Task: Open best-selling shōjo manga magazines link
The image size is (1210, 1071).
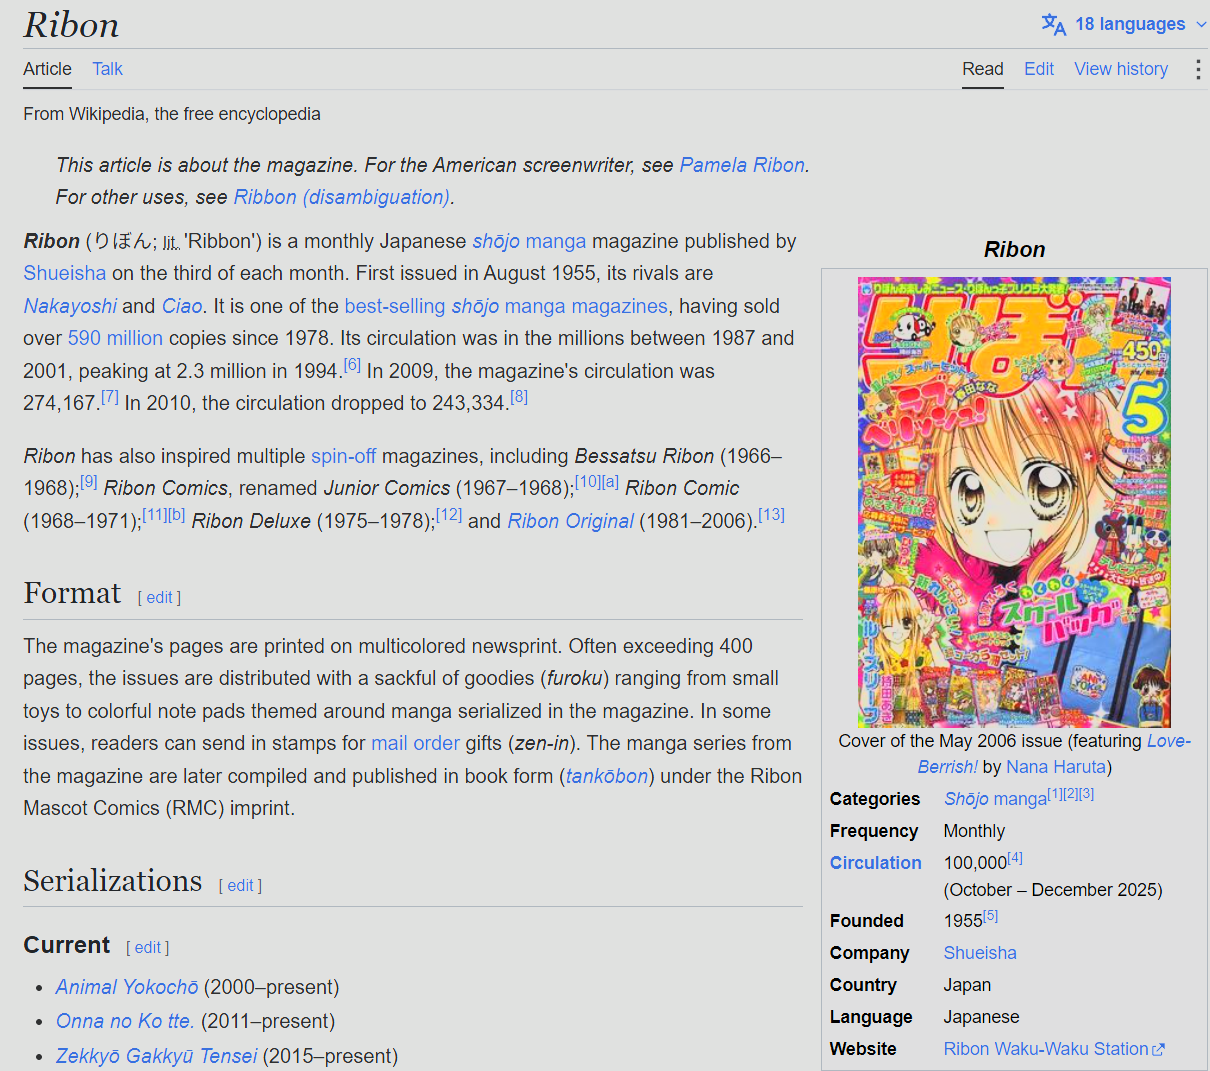Action: pos(506,306)
